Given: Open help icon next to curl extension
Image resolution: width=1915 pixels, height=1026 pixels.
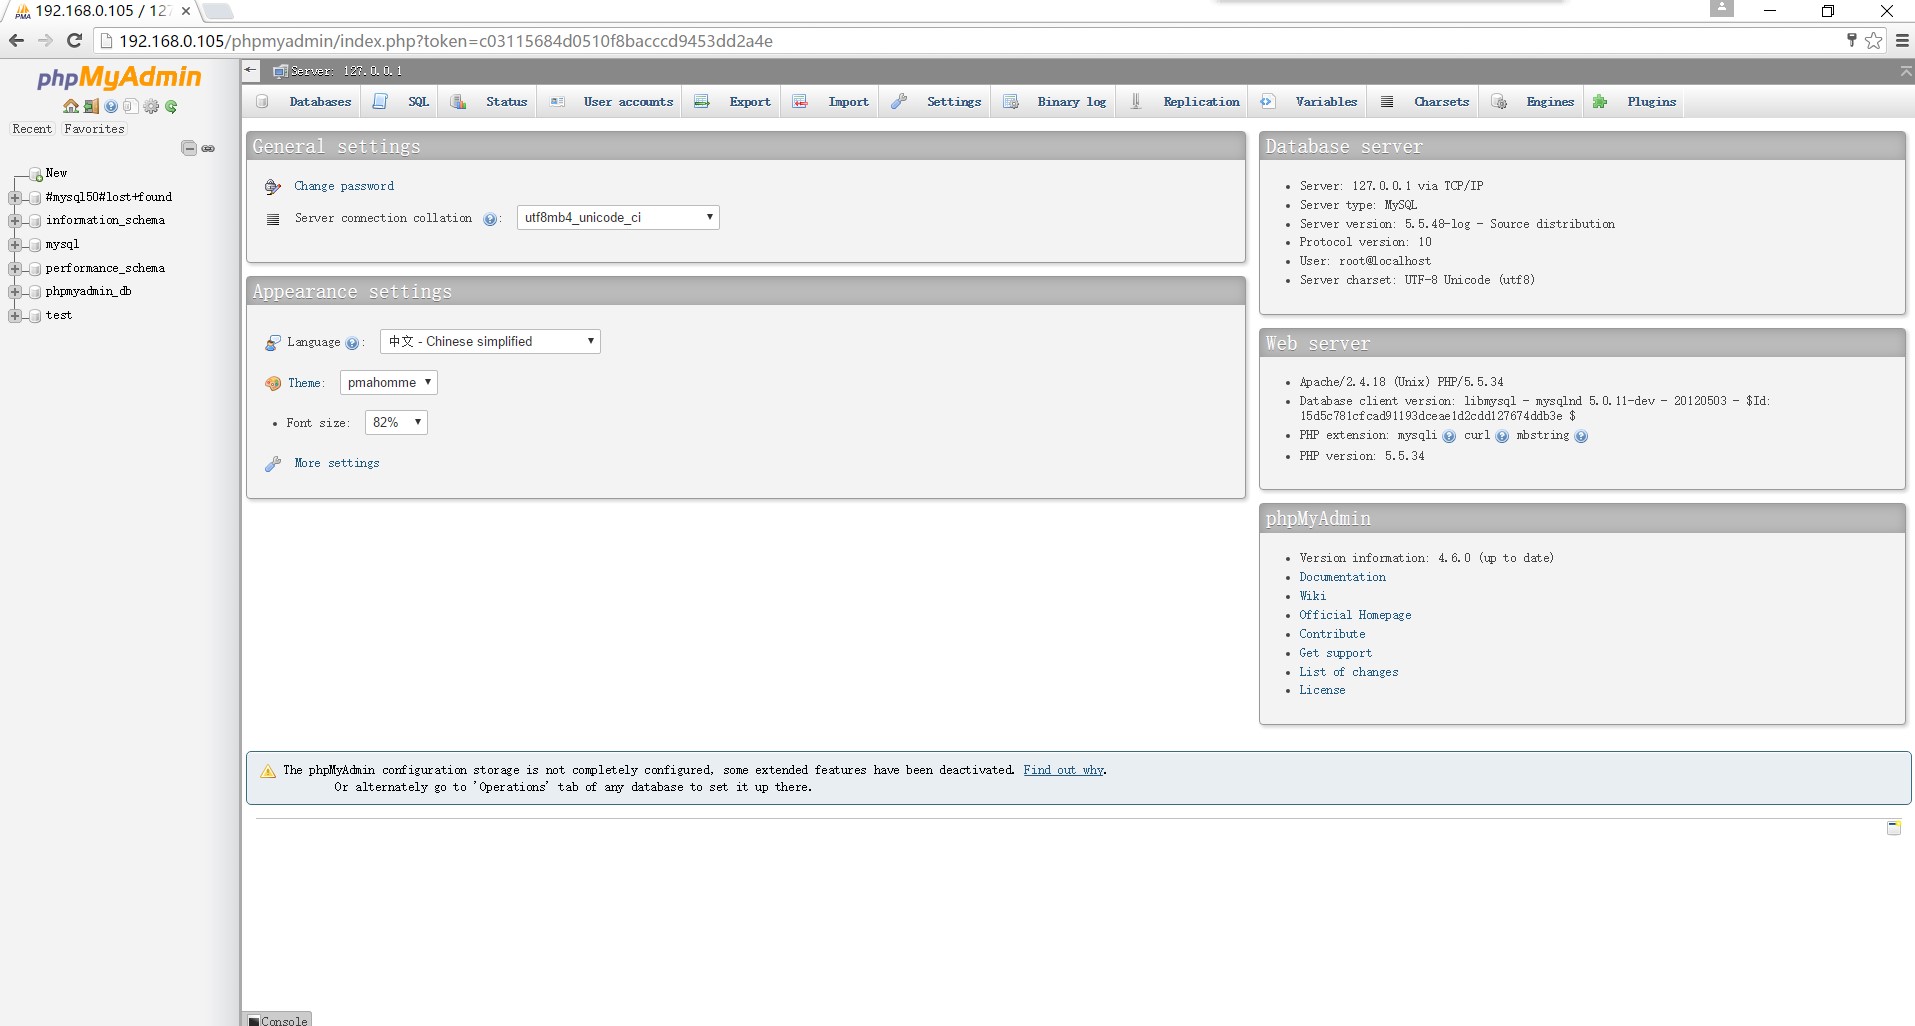Looking at the screenshot, I should tap(1502, 436).
